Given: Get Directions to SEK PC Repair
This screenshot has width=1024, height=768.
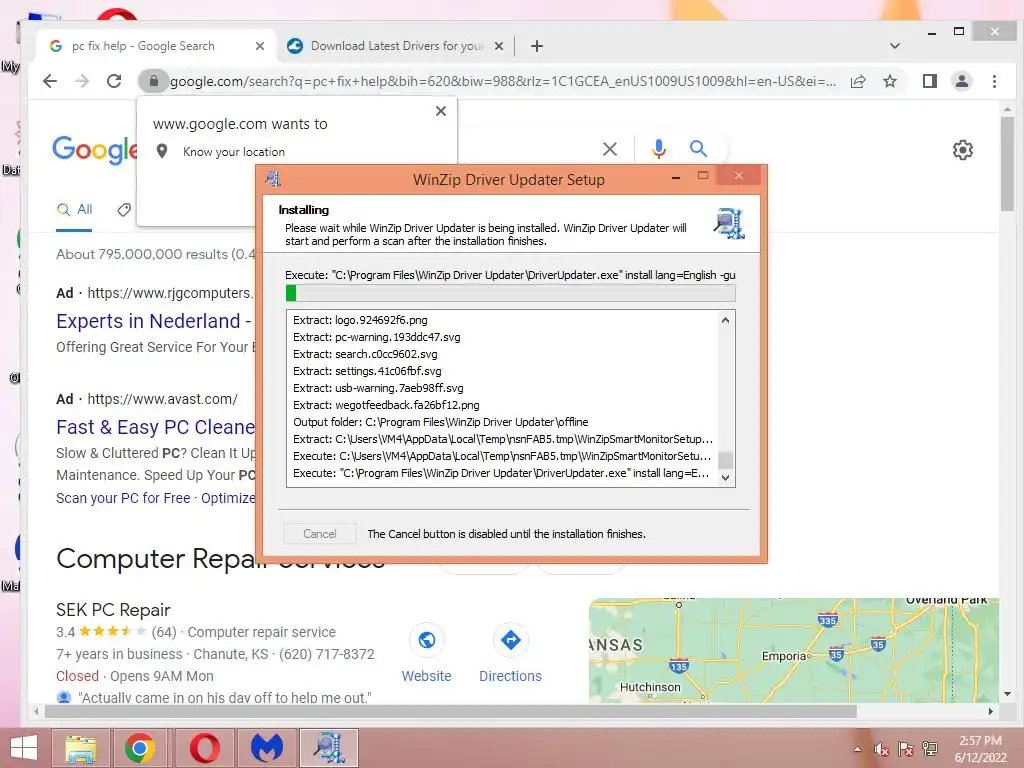Looking at the screenshot, I should click(x=510, y=653).
